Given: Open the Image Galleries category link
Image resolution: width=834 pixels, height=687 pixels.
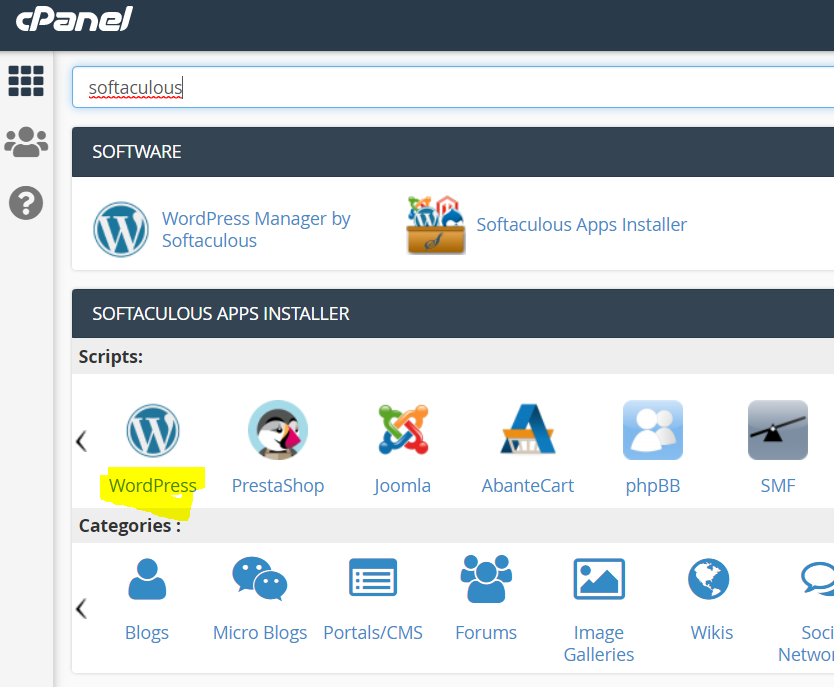Looking at the screenshot, I should click(599, 643).
